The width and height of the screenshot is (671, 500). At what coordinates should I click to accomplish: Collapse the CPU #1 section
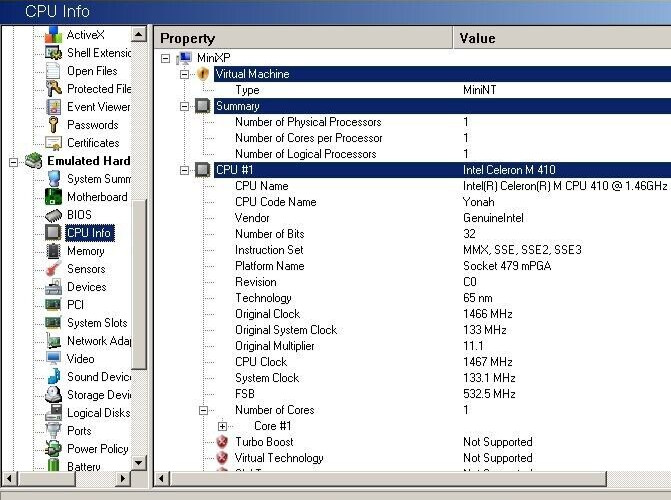[x=184, y=170]
